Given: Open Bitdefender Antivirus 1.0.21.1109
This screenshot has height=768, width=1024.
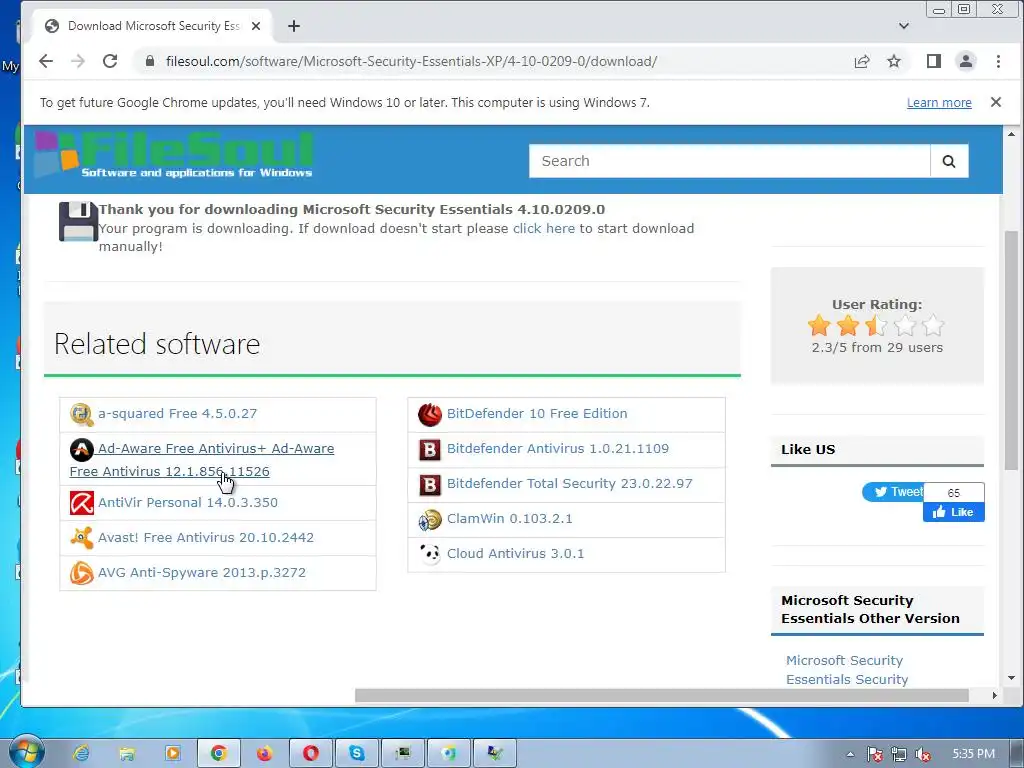Looking at the screenshot, I should 558,449.
